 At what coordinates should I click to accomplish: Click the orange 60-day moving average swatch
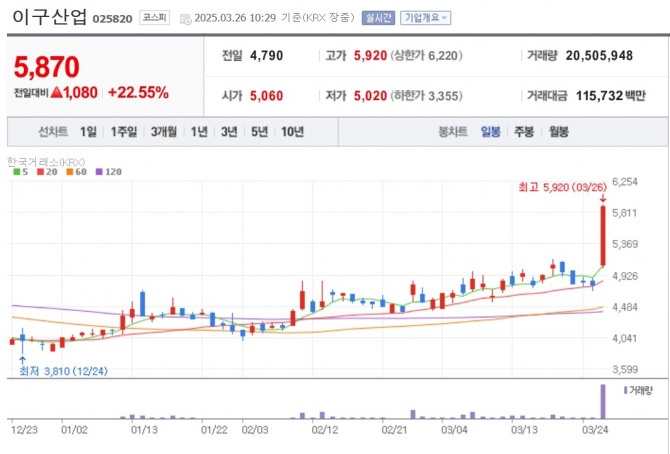(70, 172)
